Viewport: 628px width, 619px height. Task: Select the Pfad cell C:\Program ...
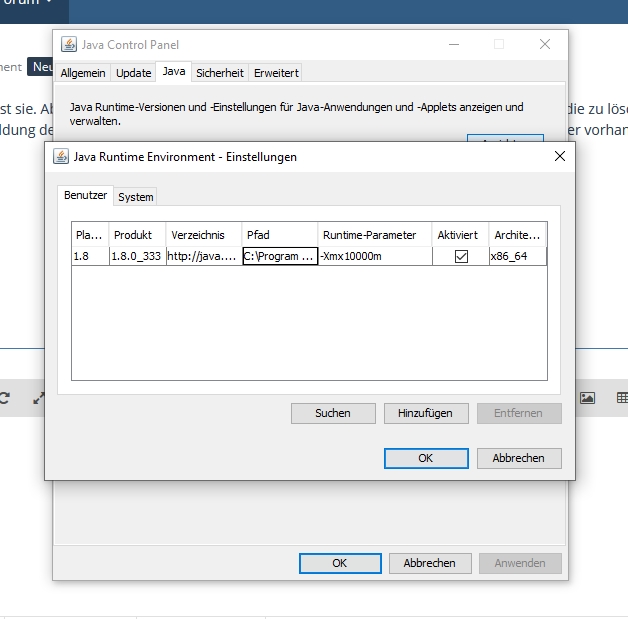(280, 256)
